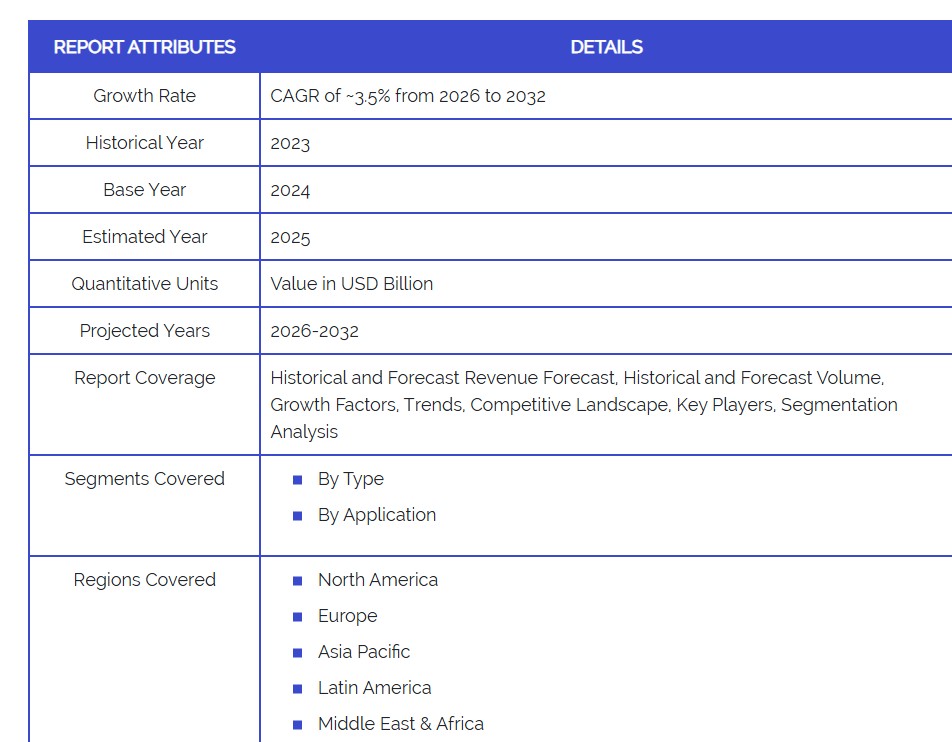Image resolution: width=952 pixels, height=742 pixels.
Task: Click the bullet icon beside Asia Pacific
Action: click(x=297, y=653)
